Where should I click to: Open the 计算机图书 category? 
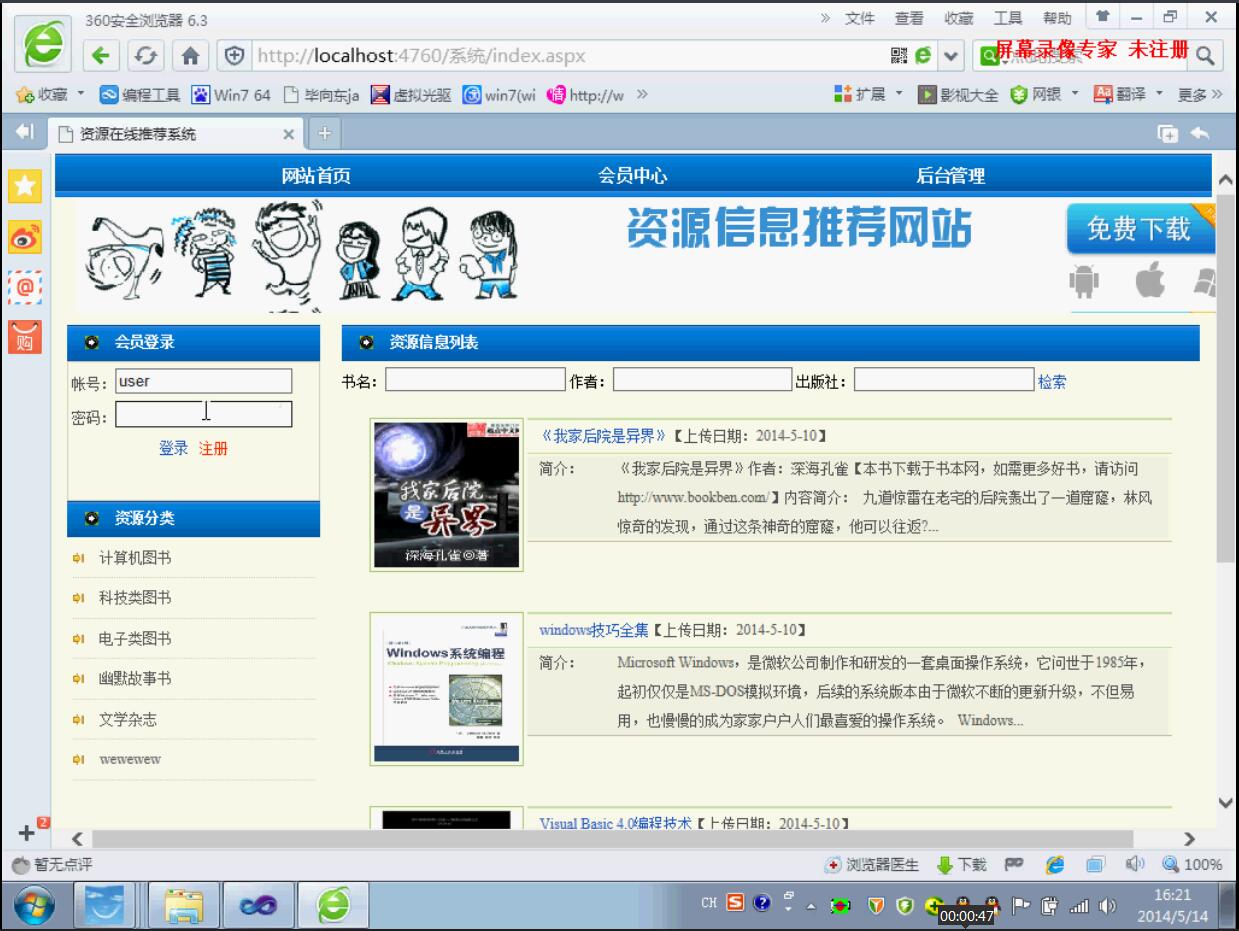135,558
